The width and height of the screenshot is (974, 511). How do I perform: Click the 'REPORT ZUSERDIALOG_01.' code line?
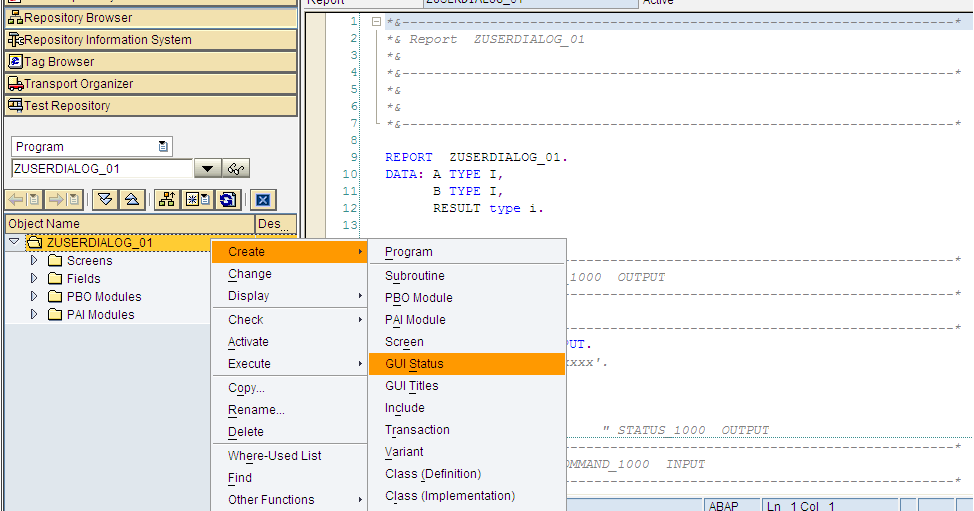click(x=476, y=157)
